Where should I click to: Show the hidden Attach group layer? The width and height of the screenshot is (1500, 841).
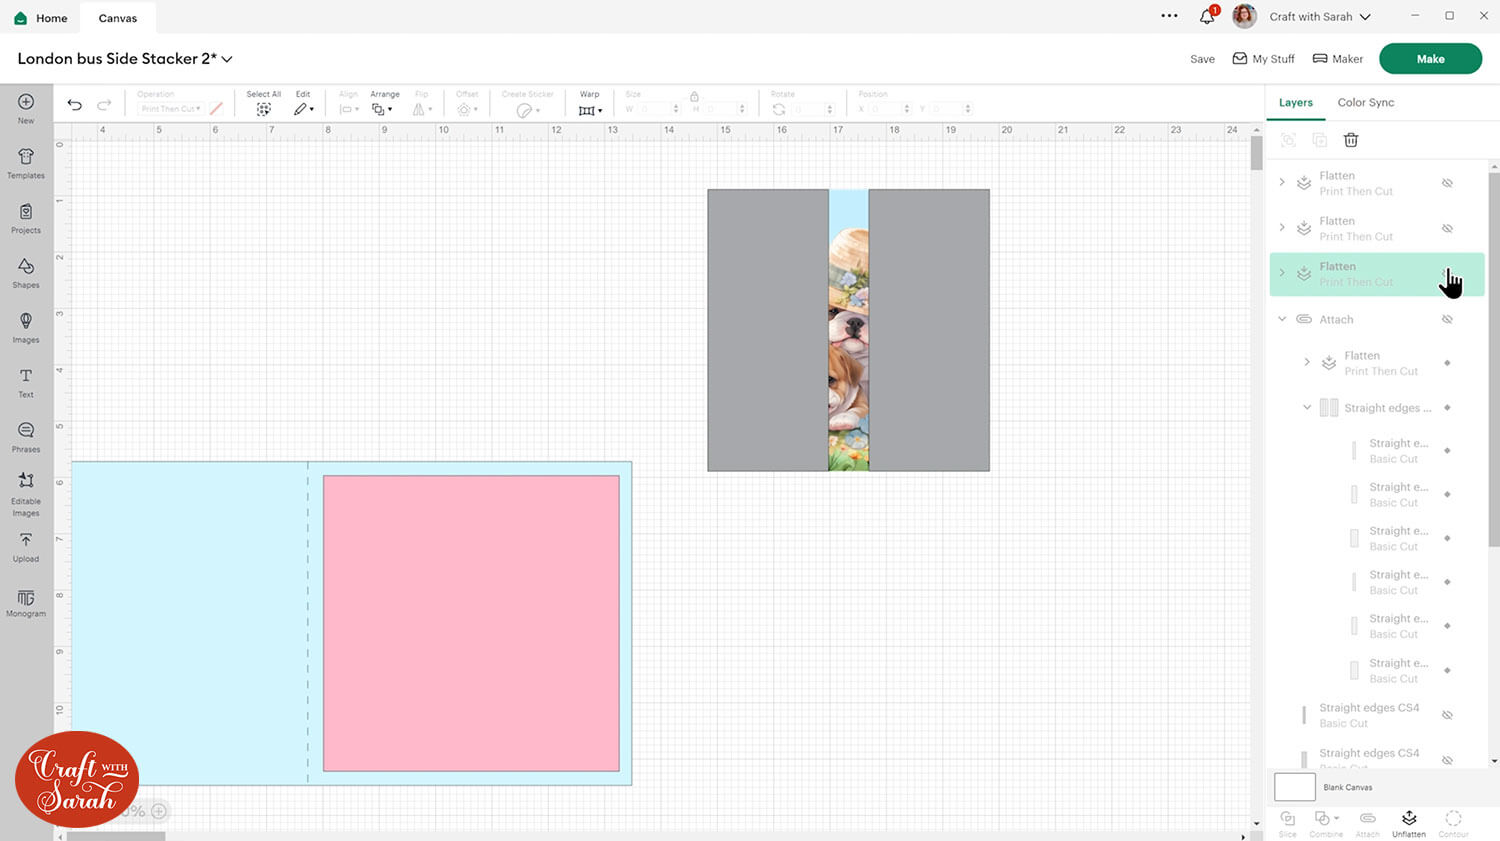click(x=1447, y=320)
